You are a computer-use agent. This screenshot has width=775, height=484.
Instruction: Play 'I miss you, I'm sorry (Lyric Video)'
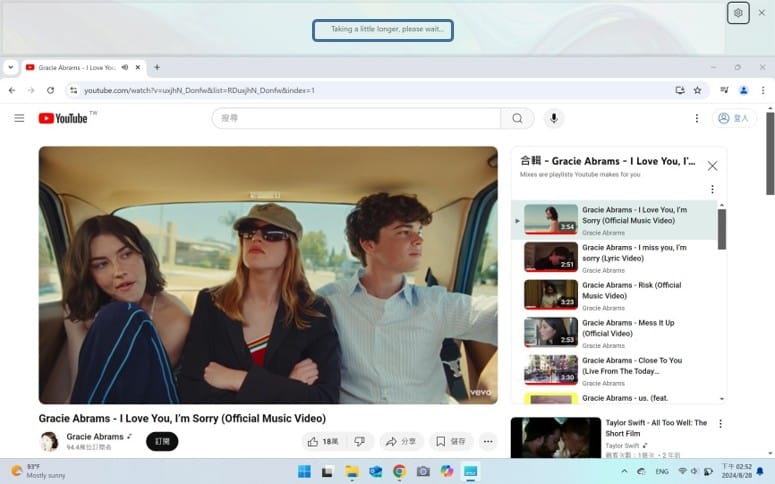click(x=614, y=258)
